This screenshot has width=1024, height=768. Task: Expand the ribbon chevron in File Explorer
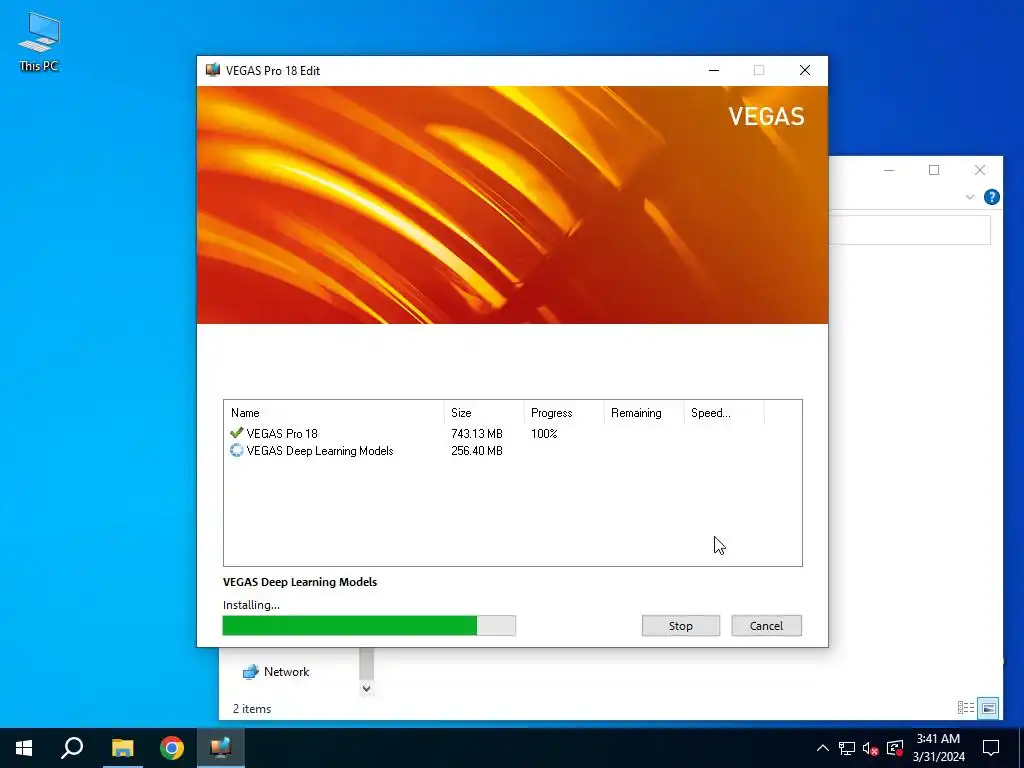(970, 197)
